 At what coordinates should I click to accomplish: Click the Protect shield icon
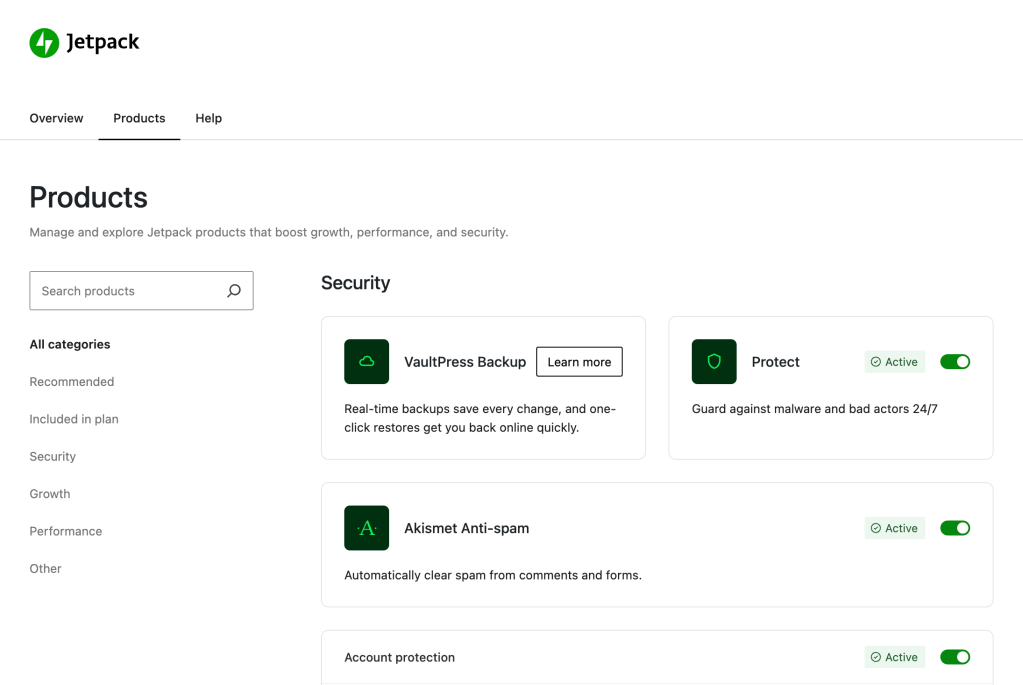pos(714,362)
